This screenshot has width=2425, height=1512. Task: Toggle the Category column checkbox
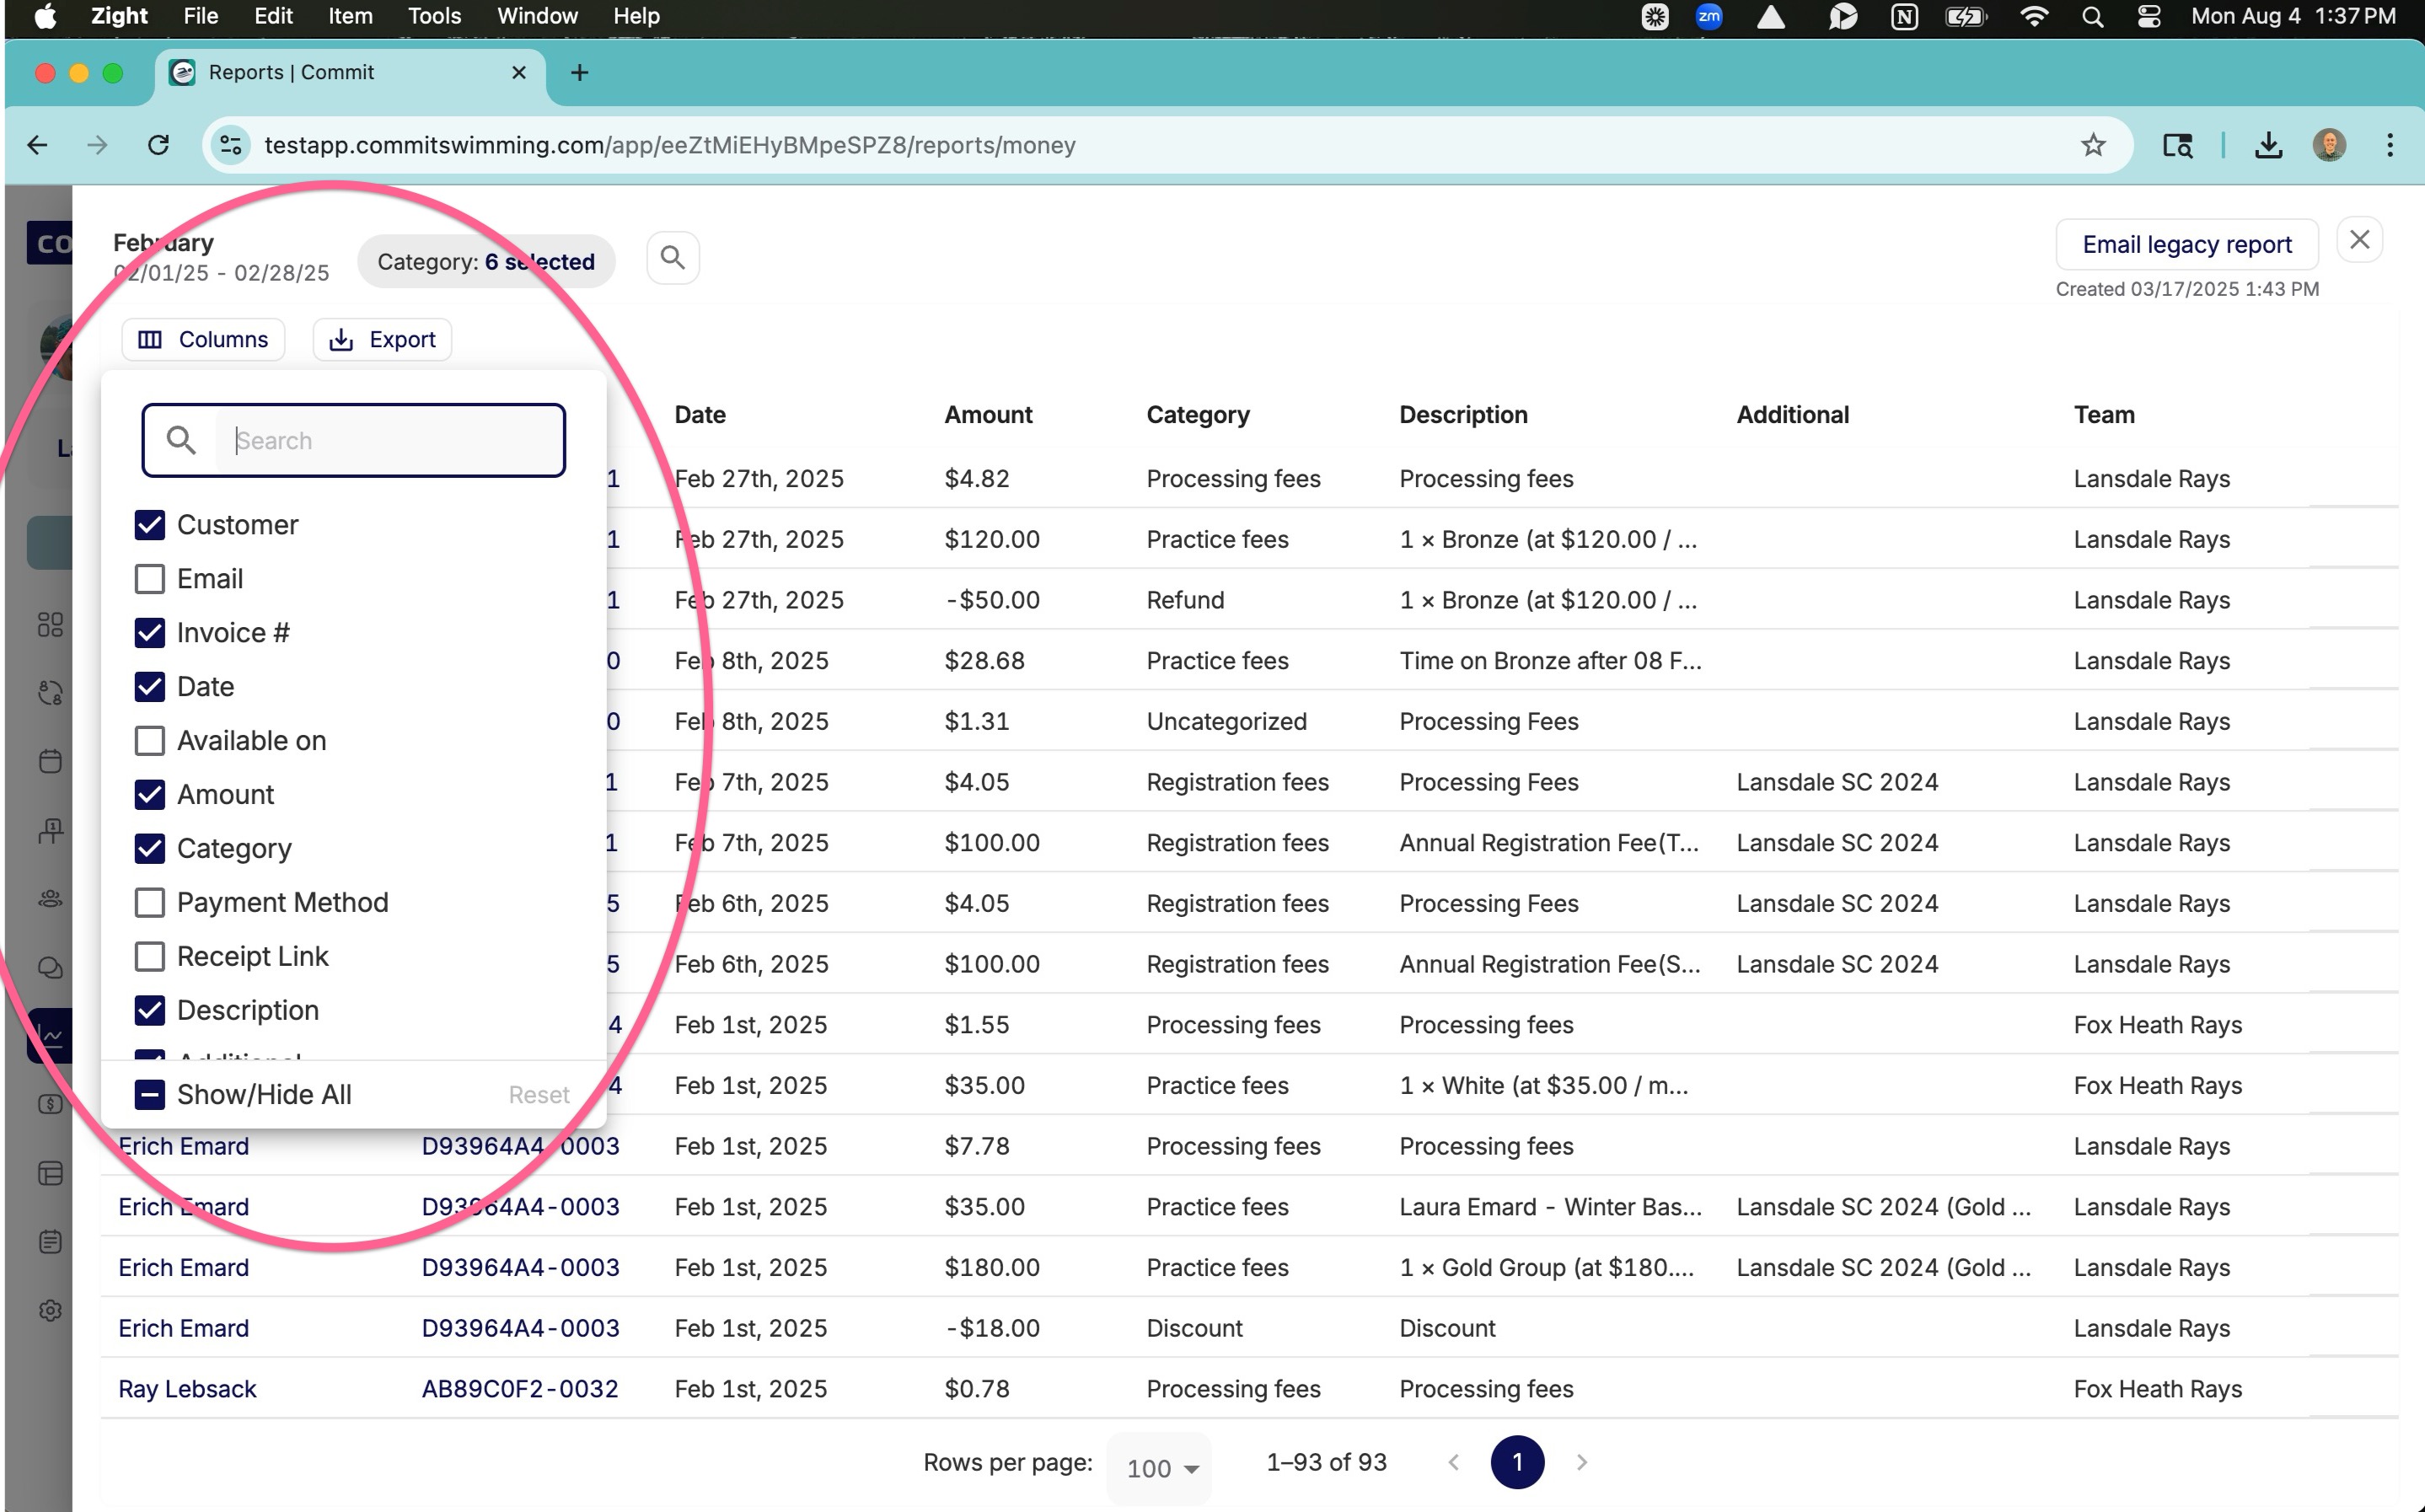pos(150,849)
